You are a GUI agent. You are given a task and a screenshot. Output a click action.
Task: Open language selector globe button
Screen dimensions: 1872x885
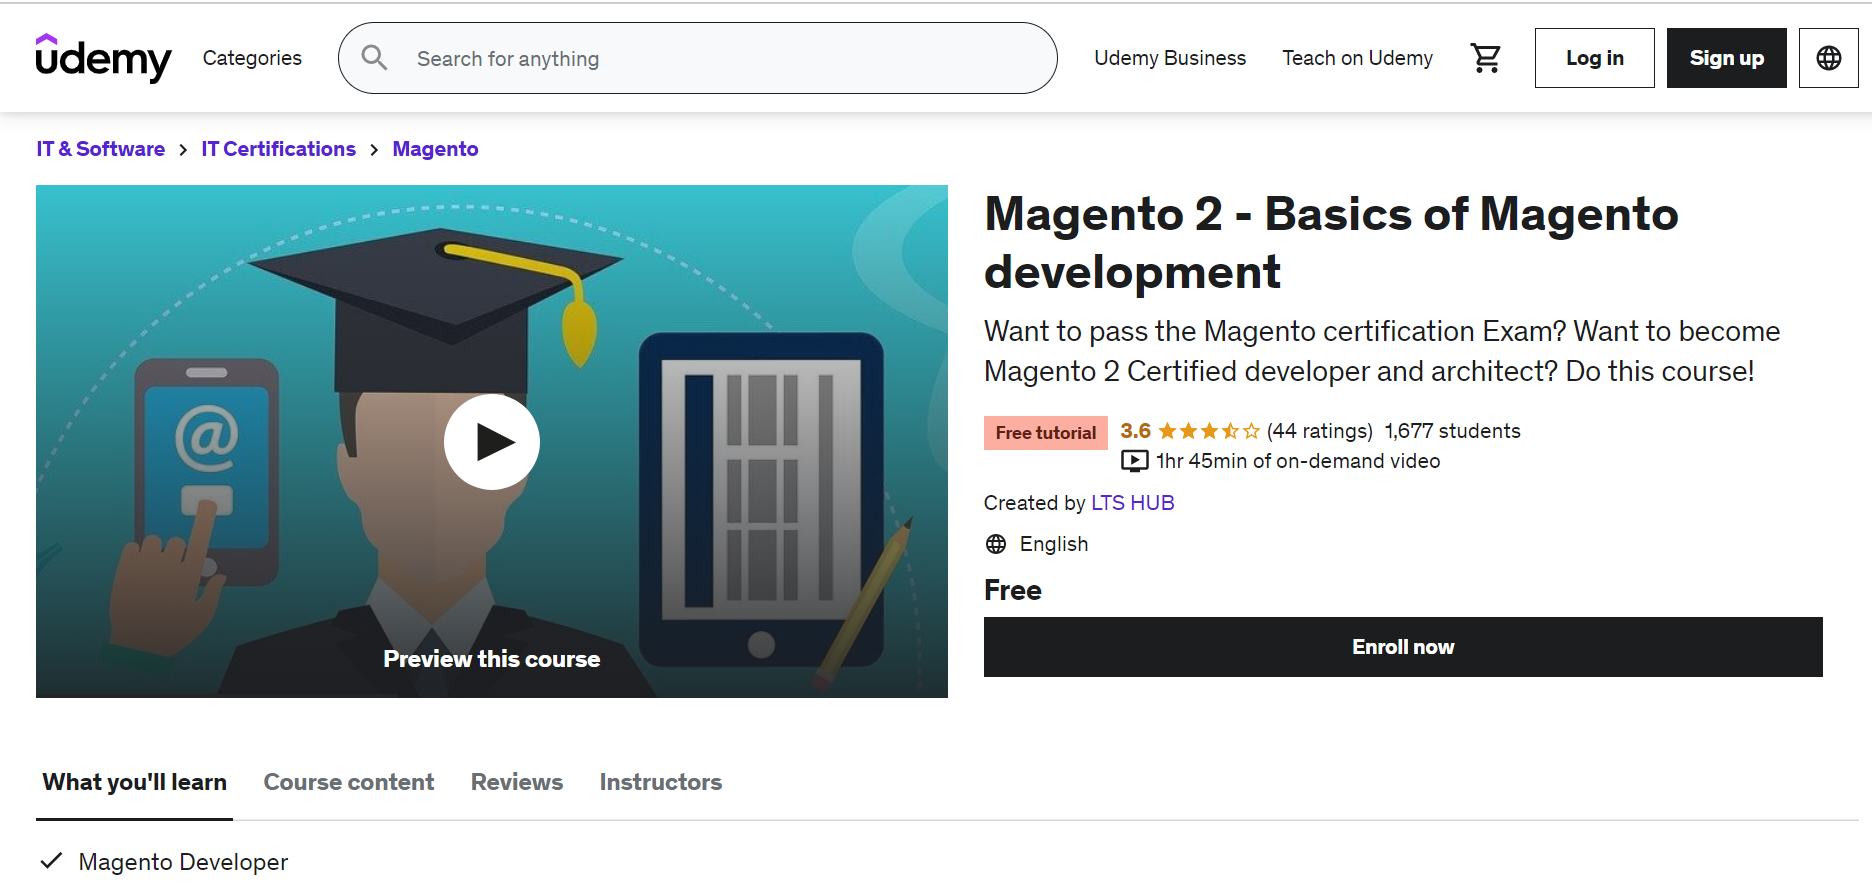click(1828, 58)
